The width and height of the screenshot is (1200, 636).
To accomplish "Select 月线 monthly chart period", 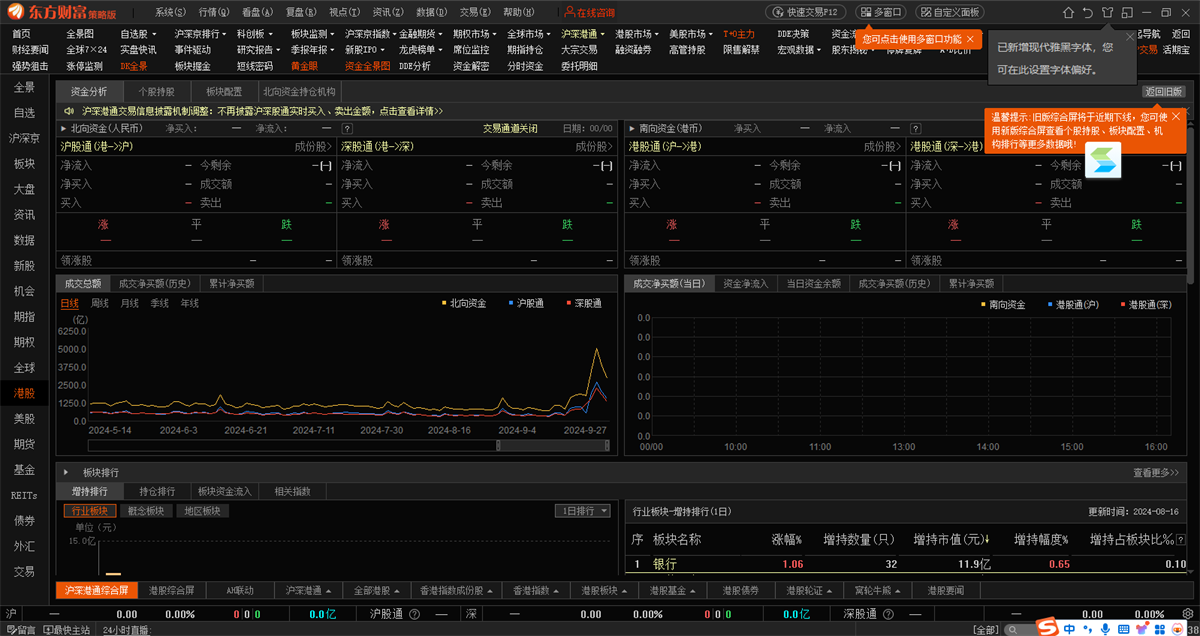I will [130, 303].
